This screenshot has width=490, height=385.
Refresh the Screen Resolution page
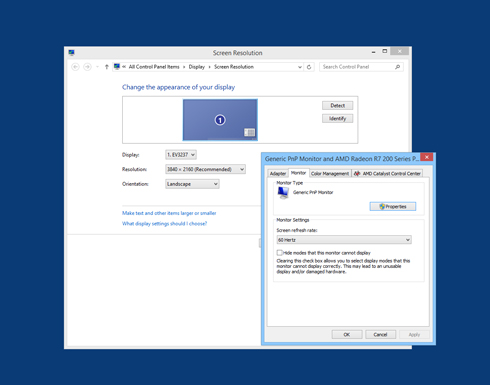[309, 67]
